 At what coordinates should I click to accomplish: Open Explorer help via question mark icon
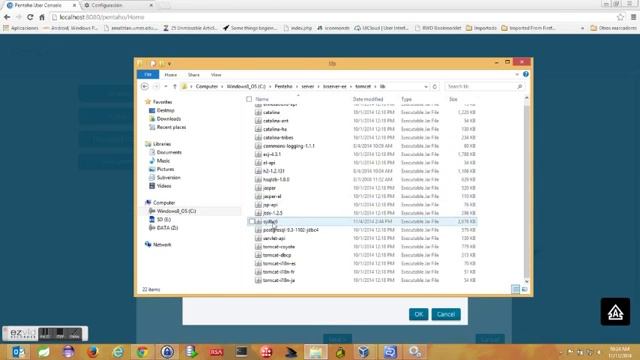click(x=526, y=74)
